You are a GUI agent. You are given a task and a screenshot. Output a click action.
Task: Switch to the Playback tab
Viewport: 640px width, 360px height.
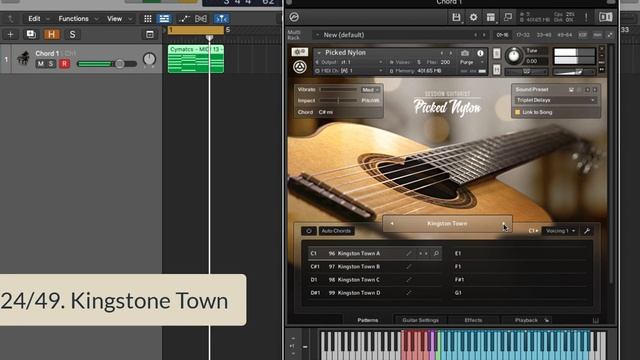[x=527, y=320]
